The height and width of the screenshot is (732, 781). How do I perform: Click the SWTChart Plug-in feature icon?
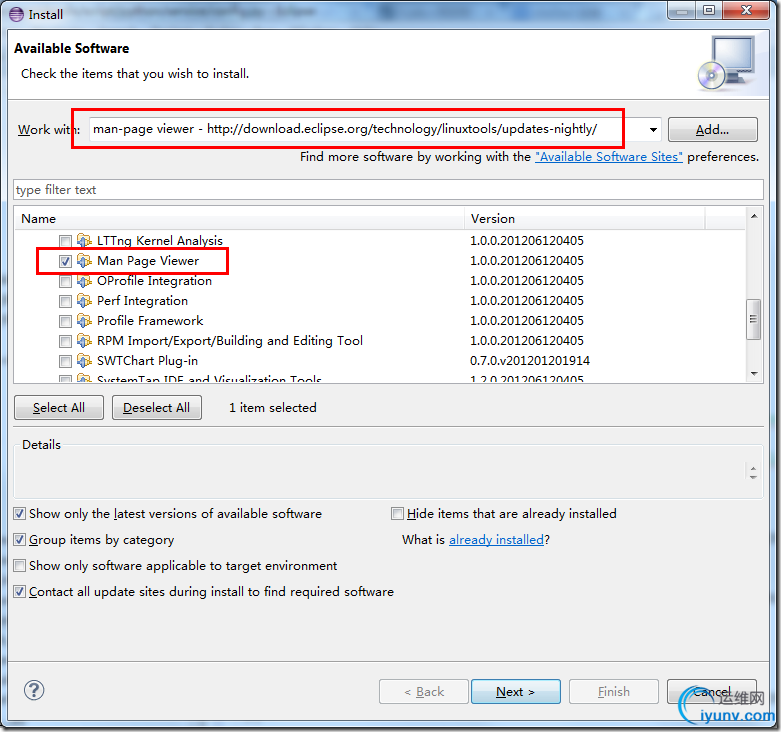pos(84,361)
